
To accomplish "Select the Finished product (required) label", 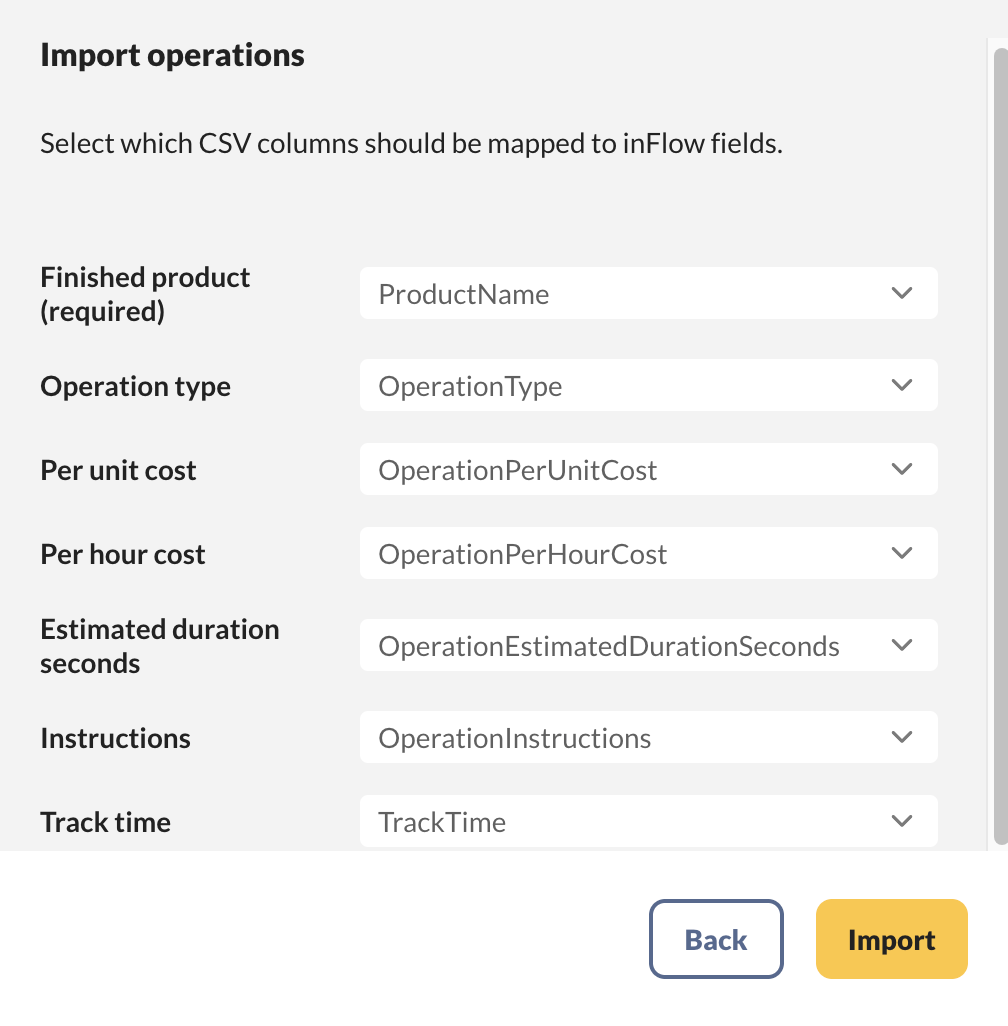I will (144, 293).
